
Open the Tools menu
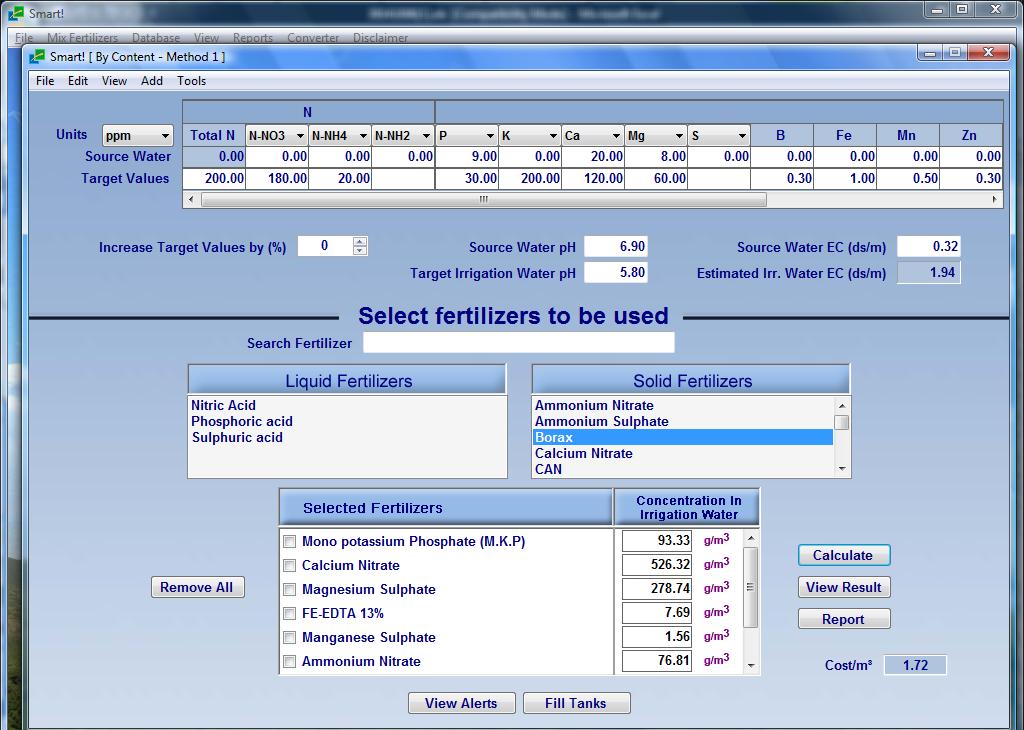pyautogui.click(x=191, y=81)
